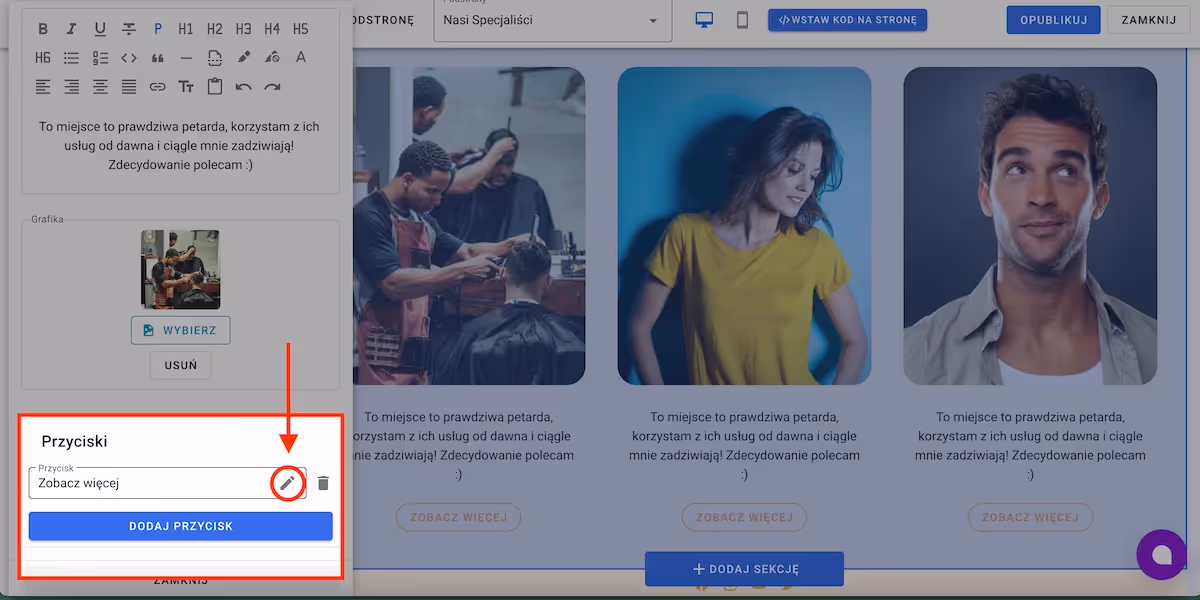This screenshot has height=600, width=1200.
Task: Switch to desktop preview mode
Action: pyautogui.click(x=705, y=20)
